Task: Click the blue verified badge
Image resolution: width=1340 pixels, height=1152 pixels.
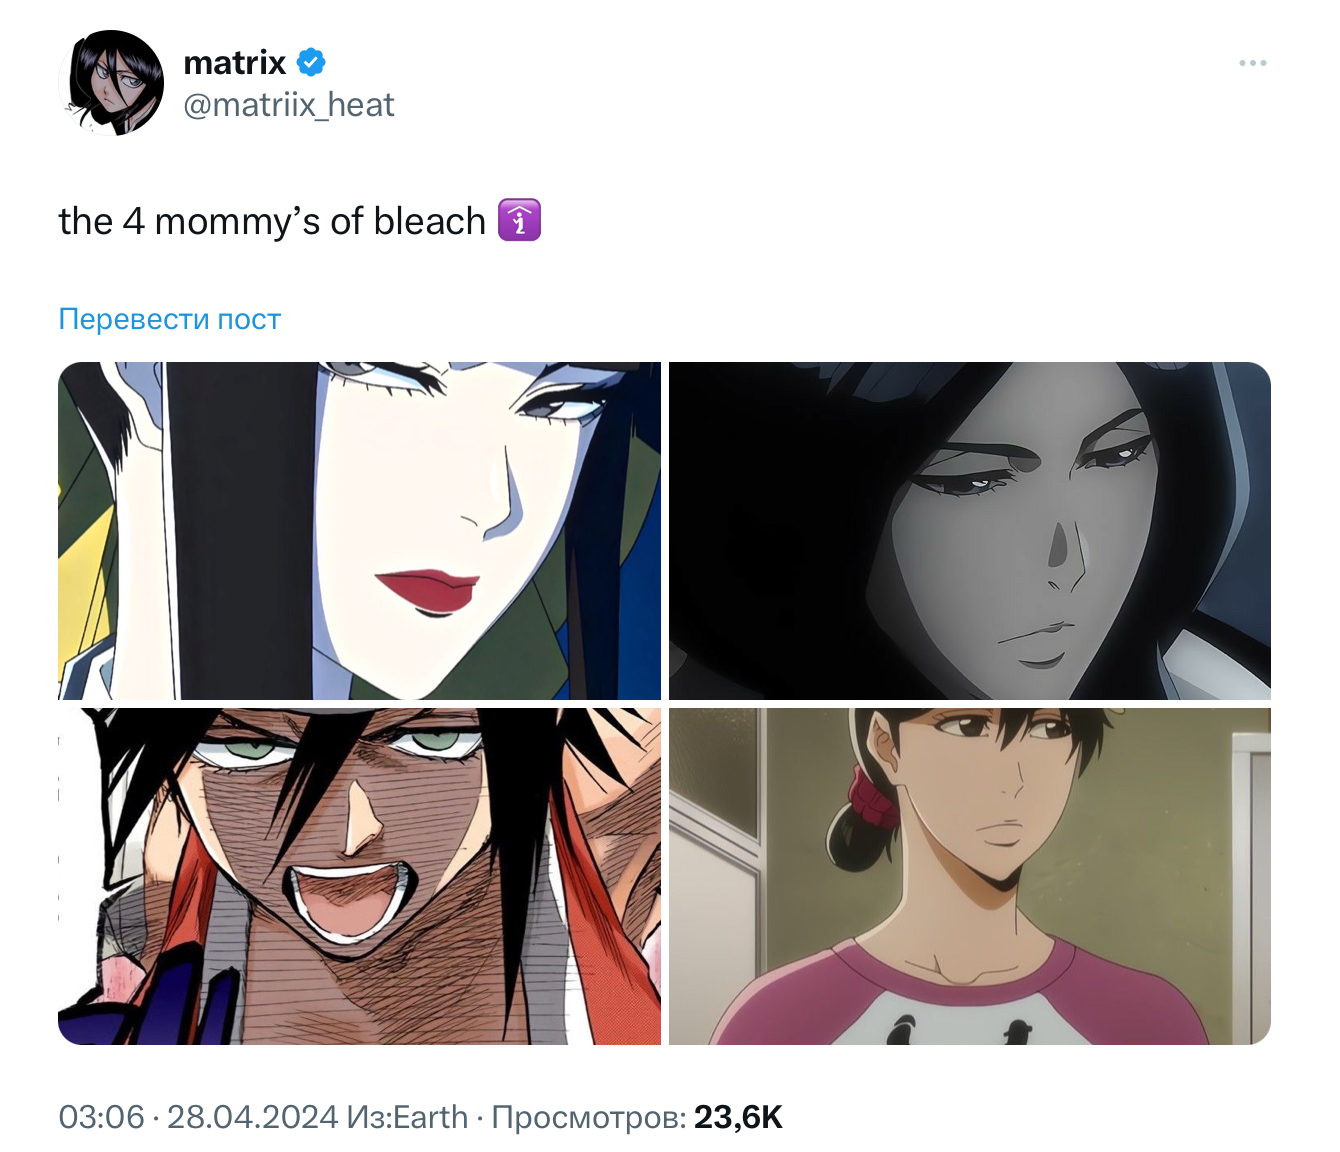Action: click(311, 62)
